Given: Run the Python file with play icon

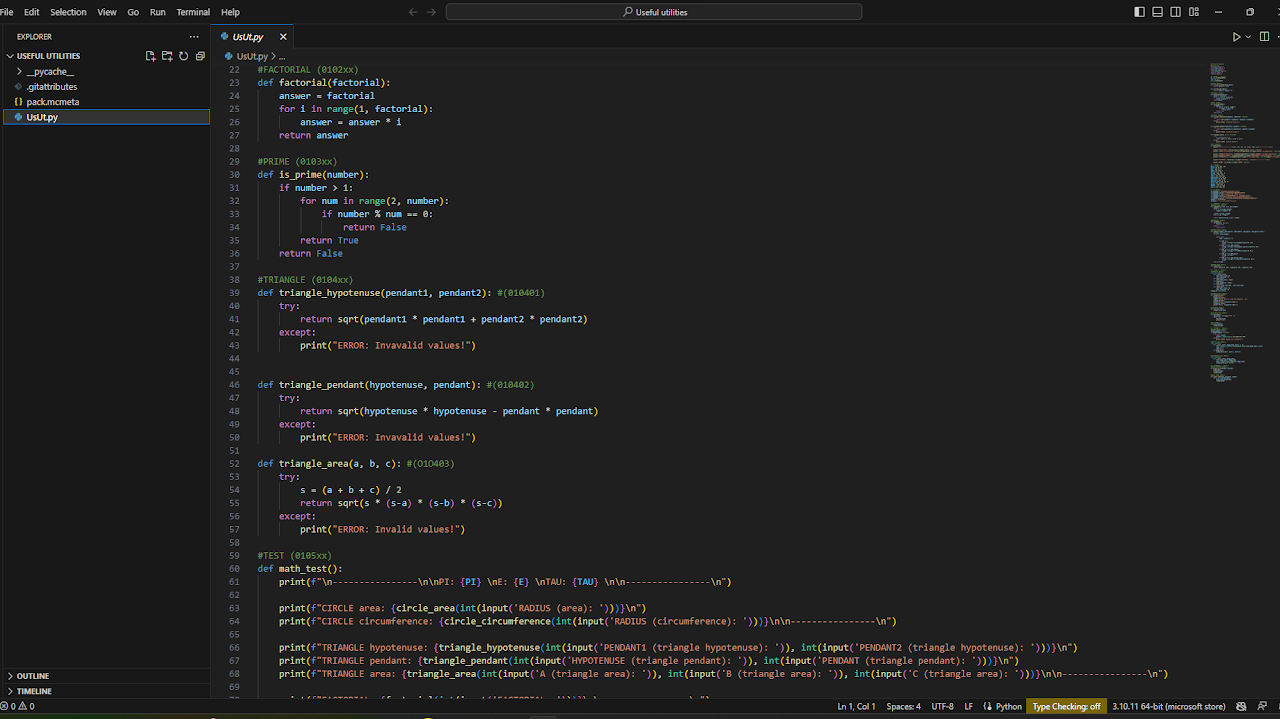Looking at the screenshot, I should coord(1236,37).
